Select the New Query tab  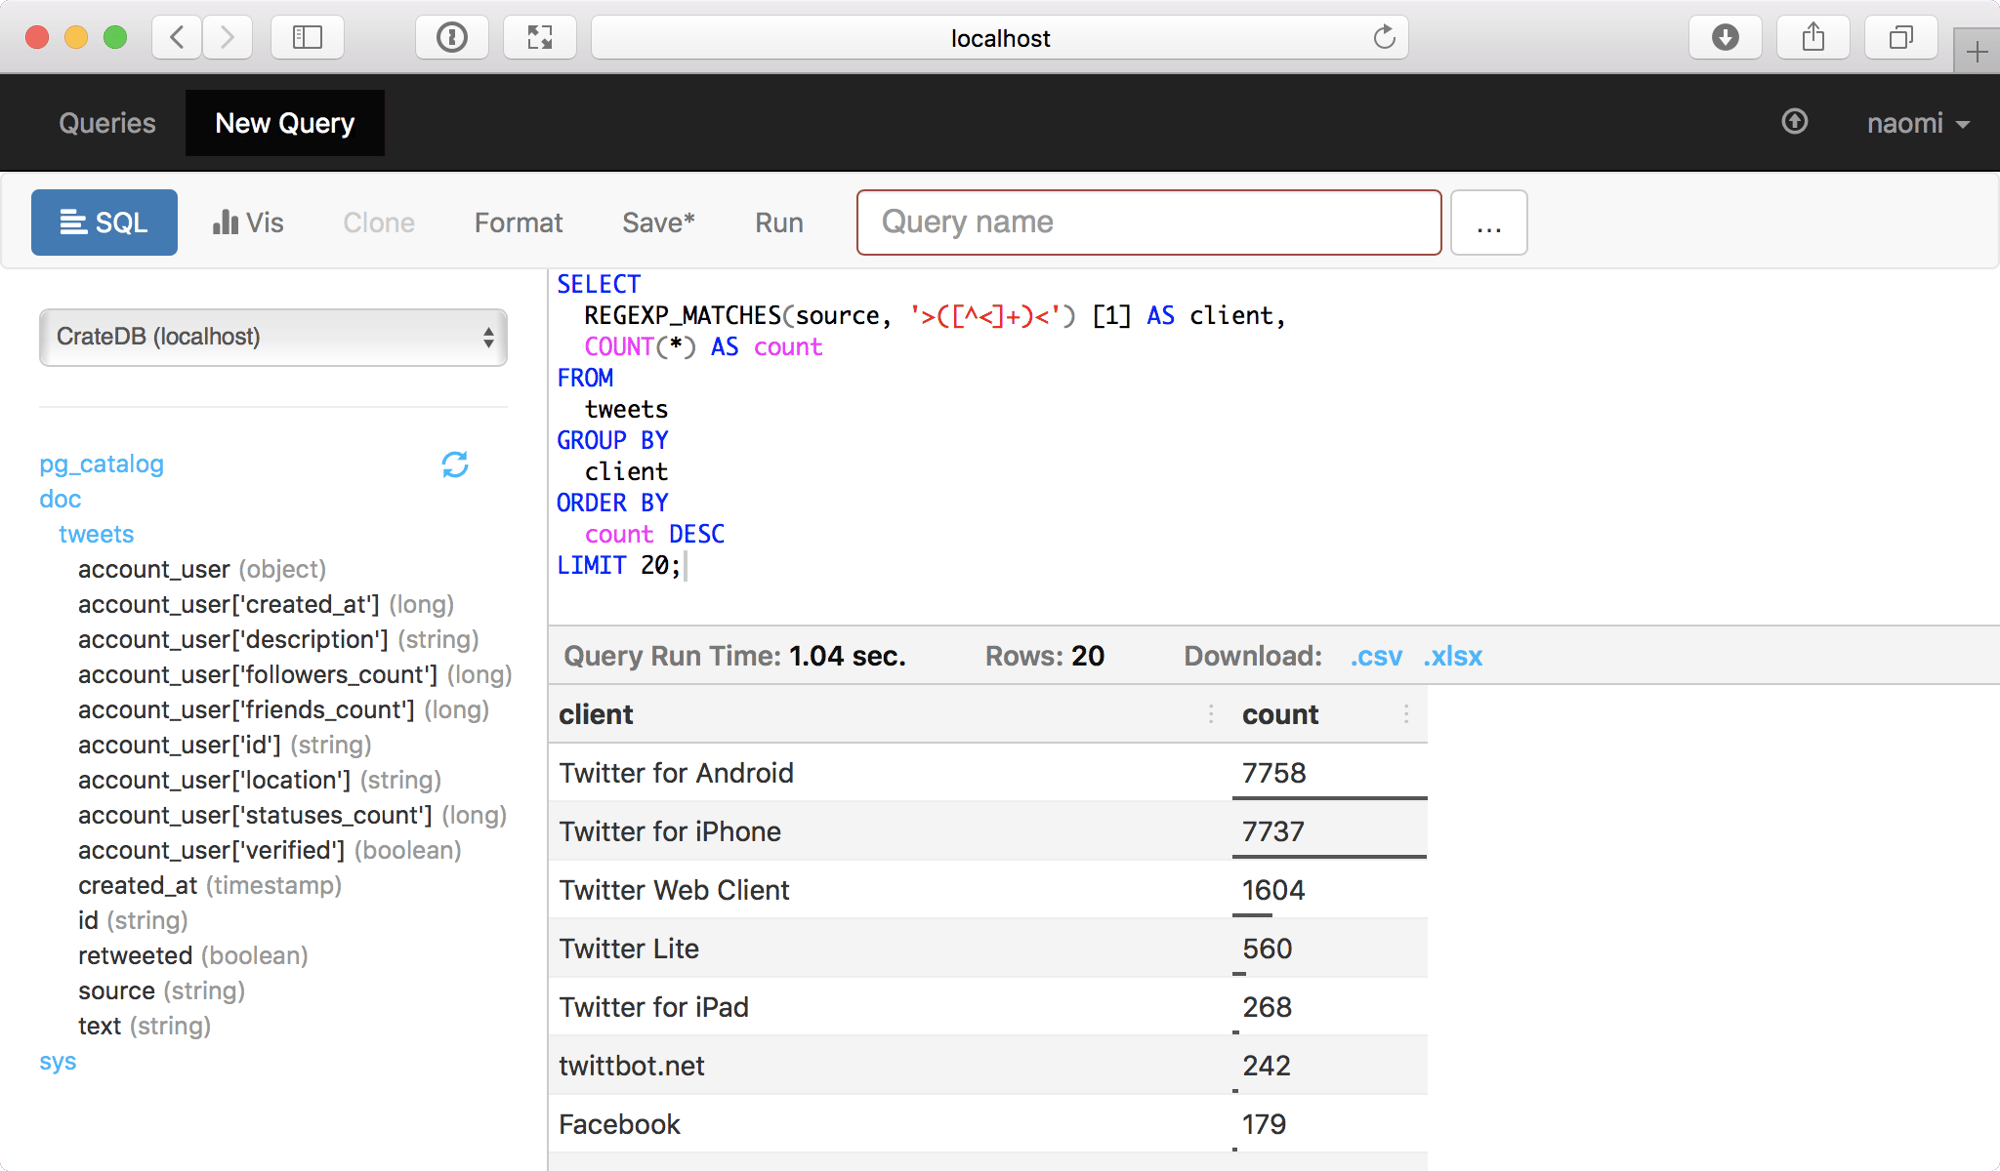tap(284, 122)
